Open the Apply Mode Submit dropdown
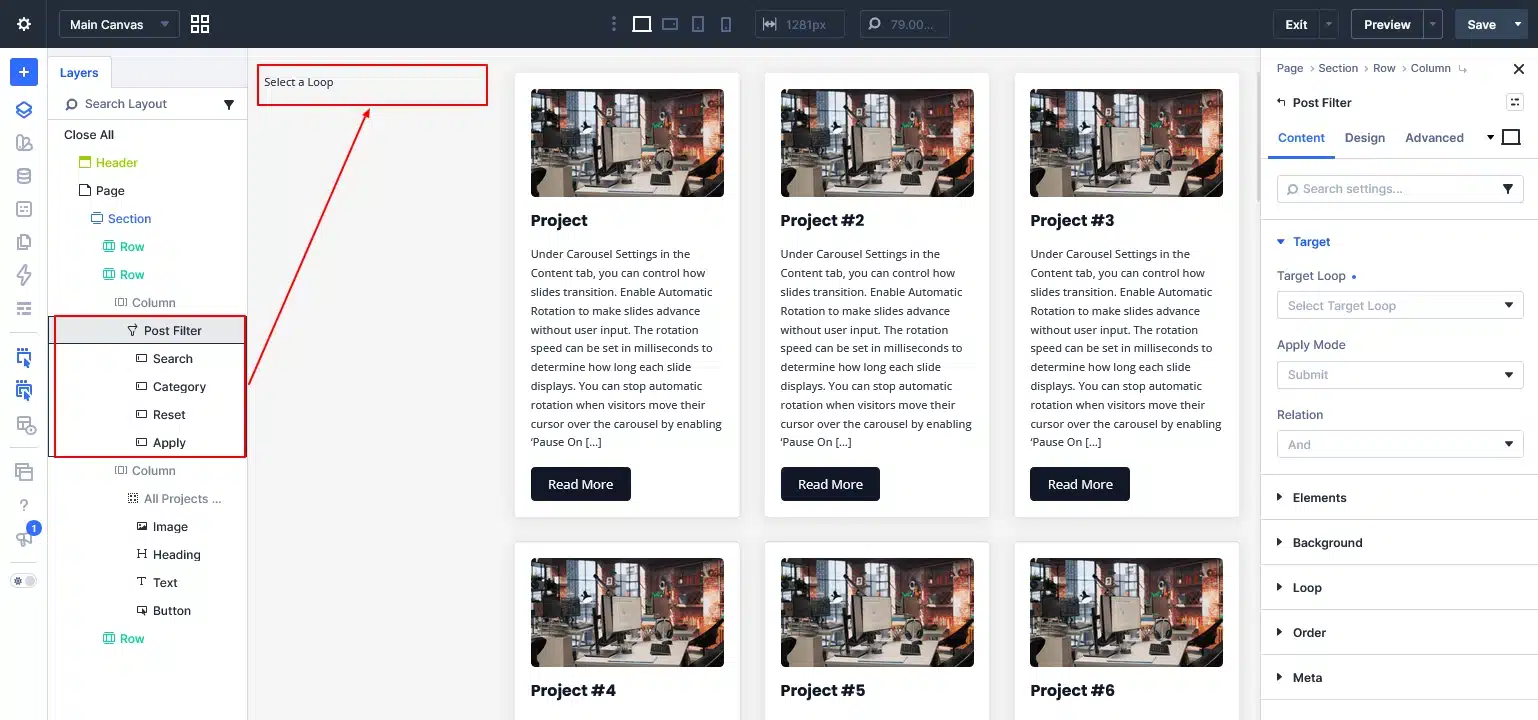The image size is (1538, 720). 1400,375
